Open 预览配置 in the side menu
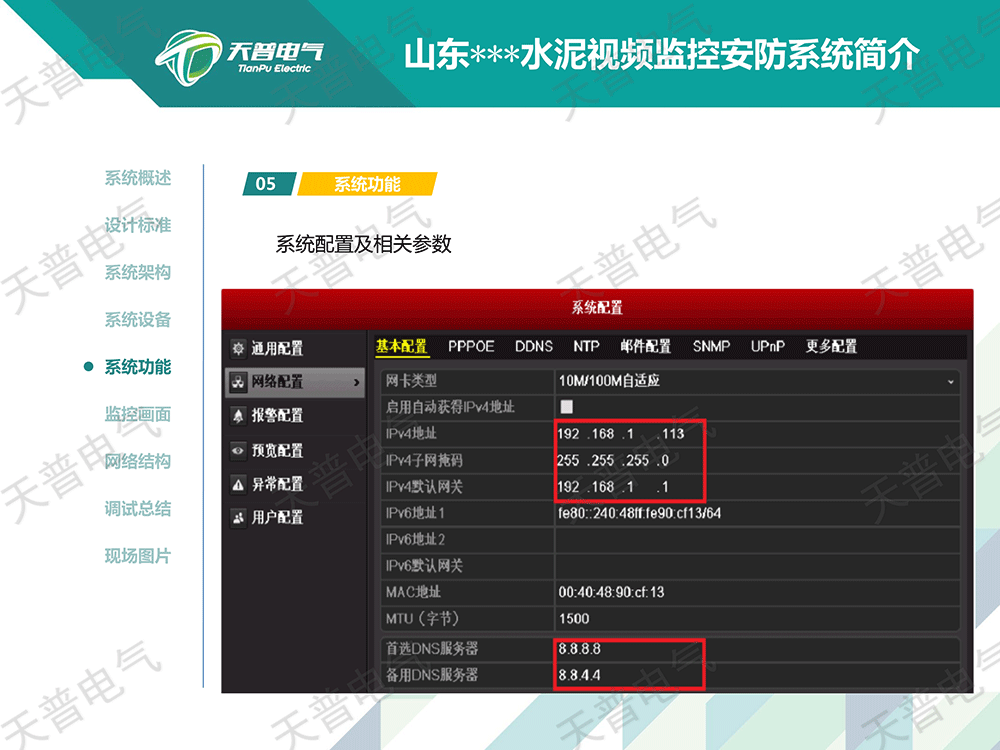This screenshot has height=750, width=1000. click(x=295, y=450)
